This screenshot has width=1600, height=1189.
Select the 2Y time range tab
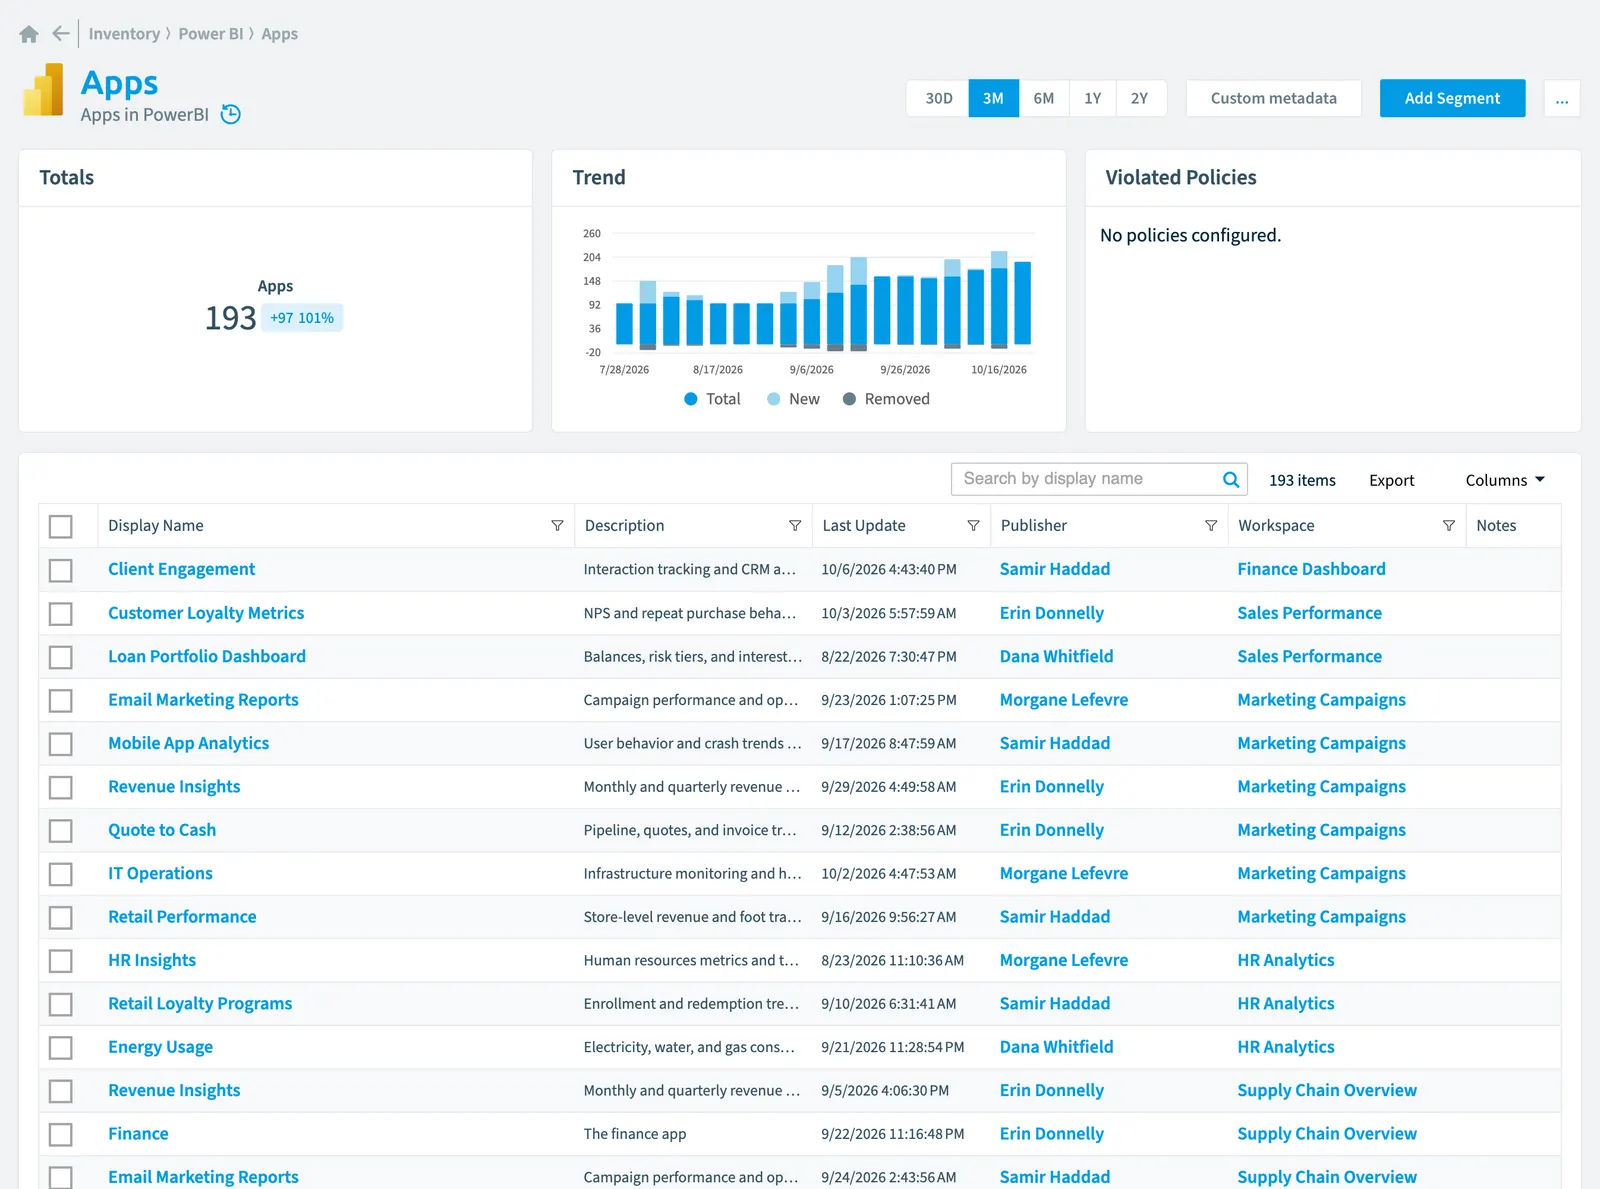point(1140,98)
